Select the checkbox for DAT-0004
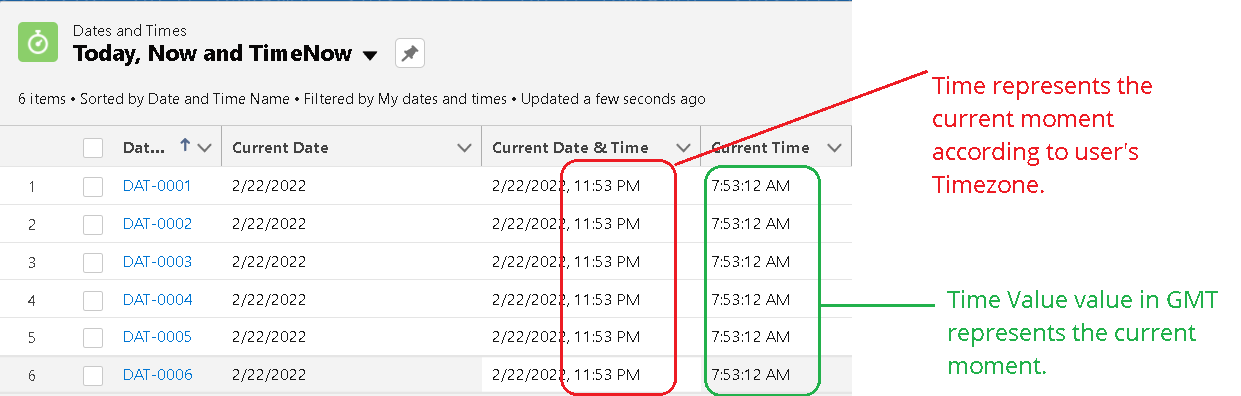This screenshot has width=1241, height=396. tap(93, 300)
